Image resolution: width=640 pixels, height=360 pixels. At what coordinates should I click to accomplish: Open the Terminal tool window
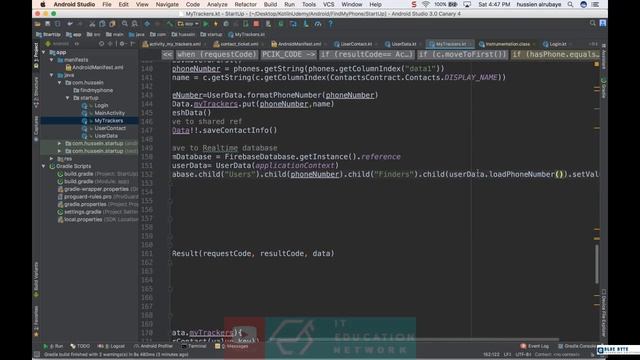194,346
